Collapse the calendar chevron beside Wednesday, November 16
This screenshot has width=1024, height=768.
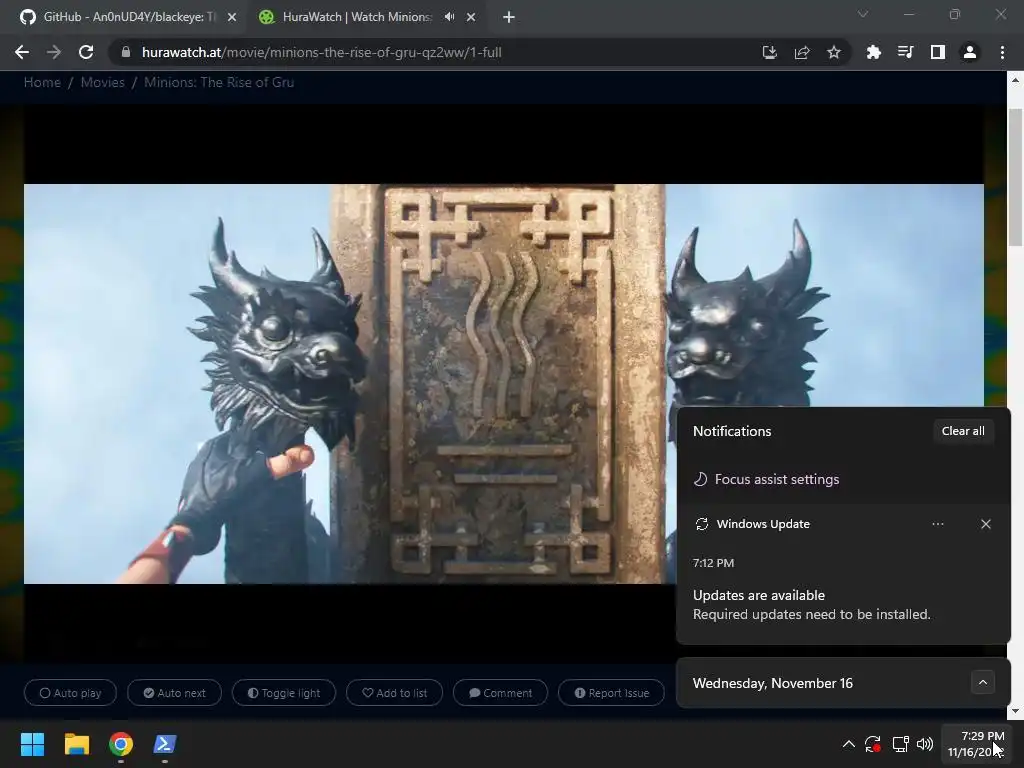pyautogui.click(x=983, y=682)
